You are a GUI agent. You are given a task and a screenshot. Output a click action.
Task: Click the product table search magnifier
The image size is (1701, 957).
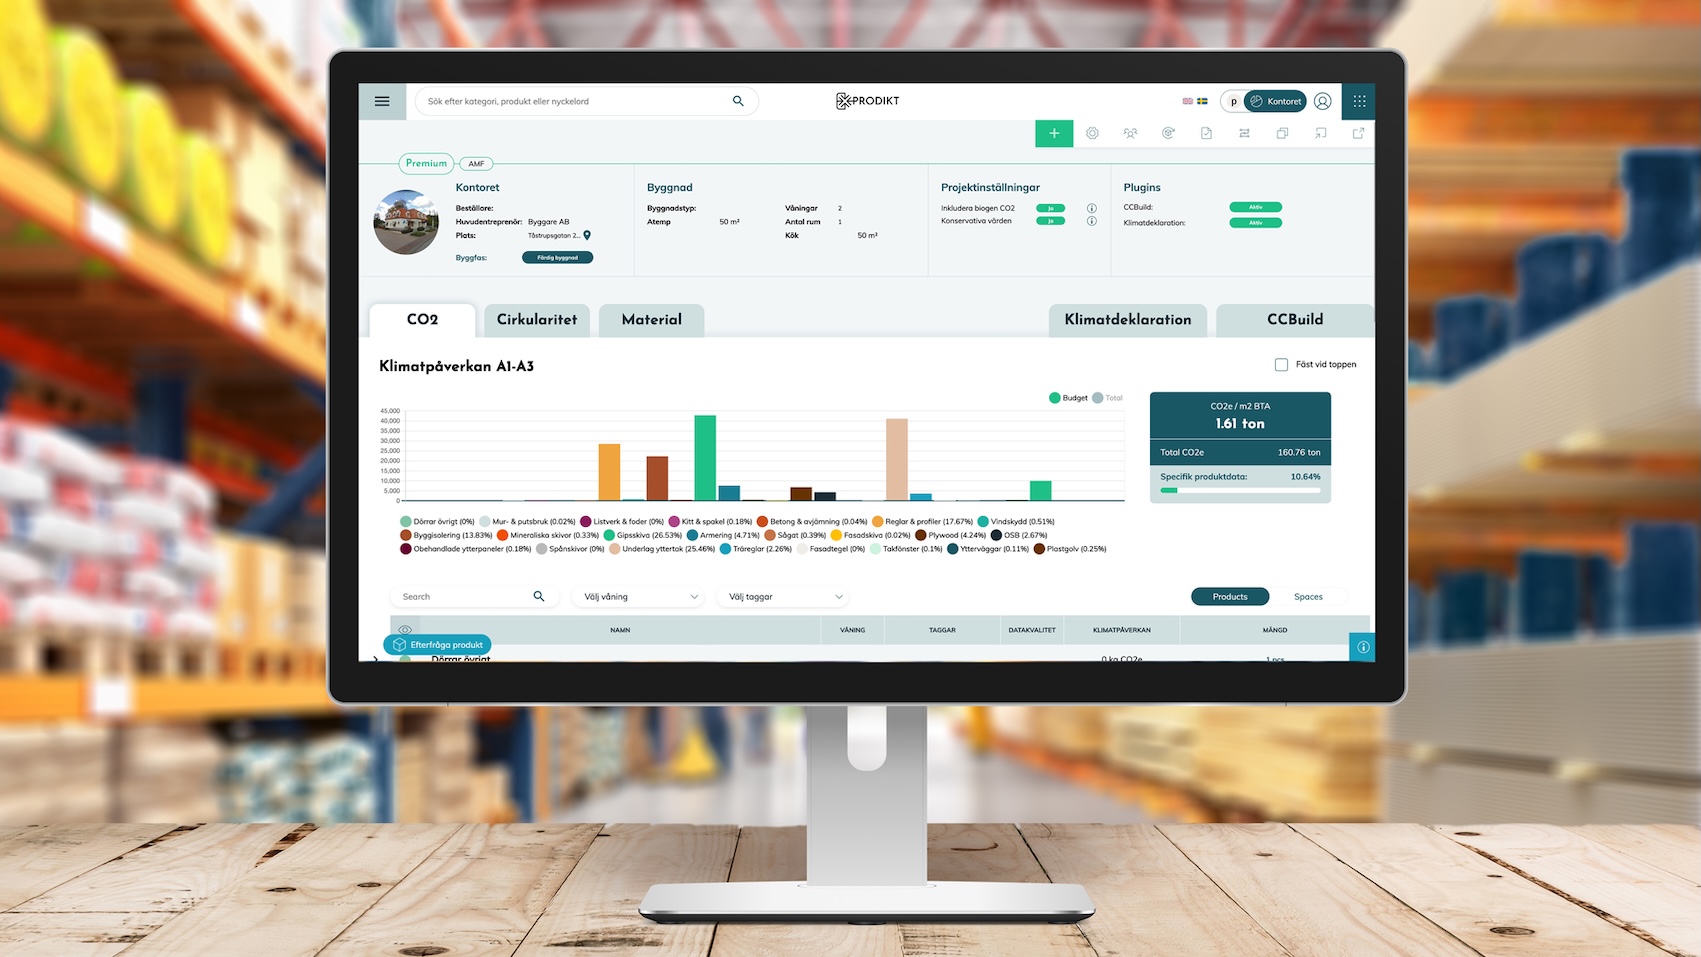tap(539, 596)
